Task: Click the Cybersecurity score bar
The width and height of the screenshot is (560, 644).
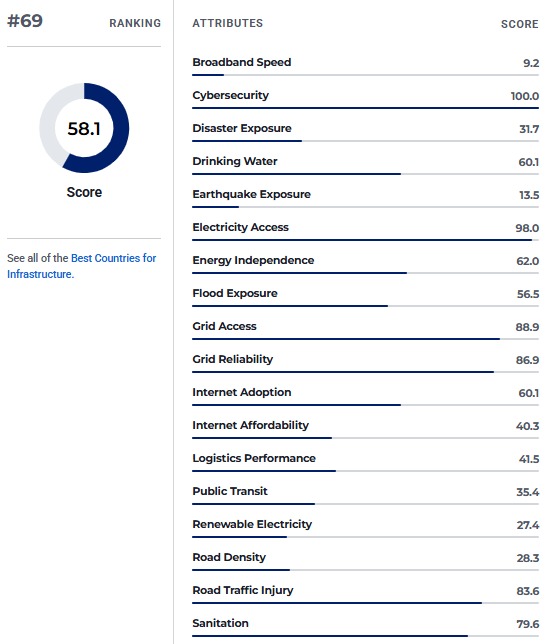Action: (x=365, y=108)
